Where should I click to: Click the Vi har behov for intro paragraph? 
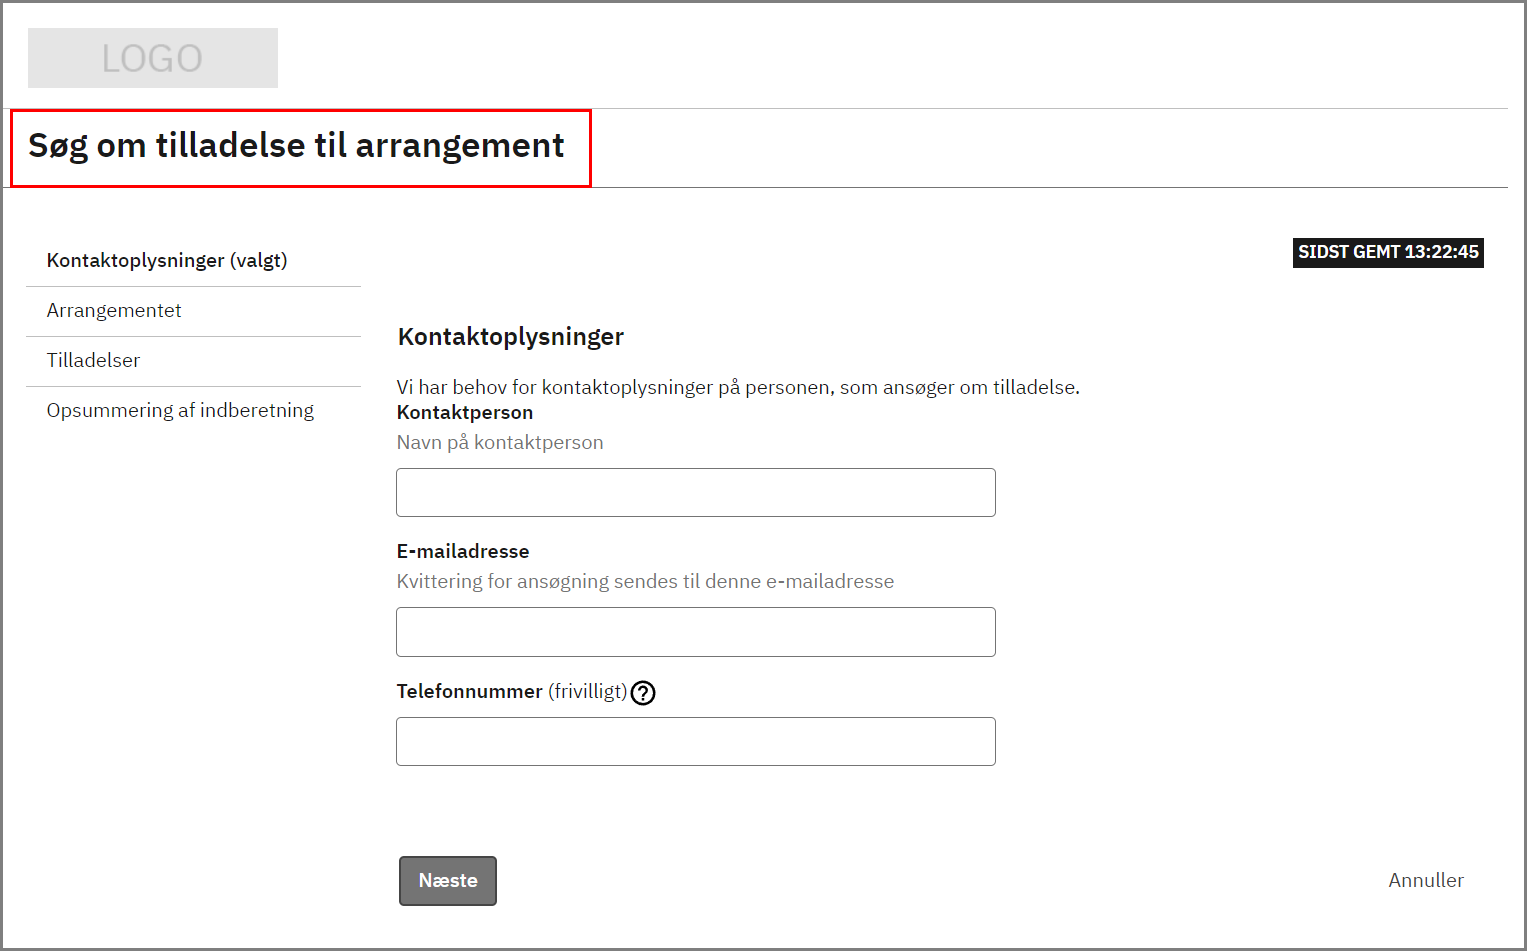point(737,388)
